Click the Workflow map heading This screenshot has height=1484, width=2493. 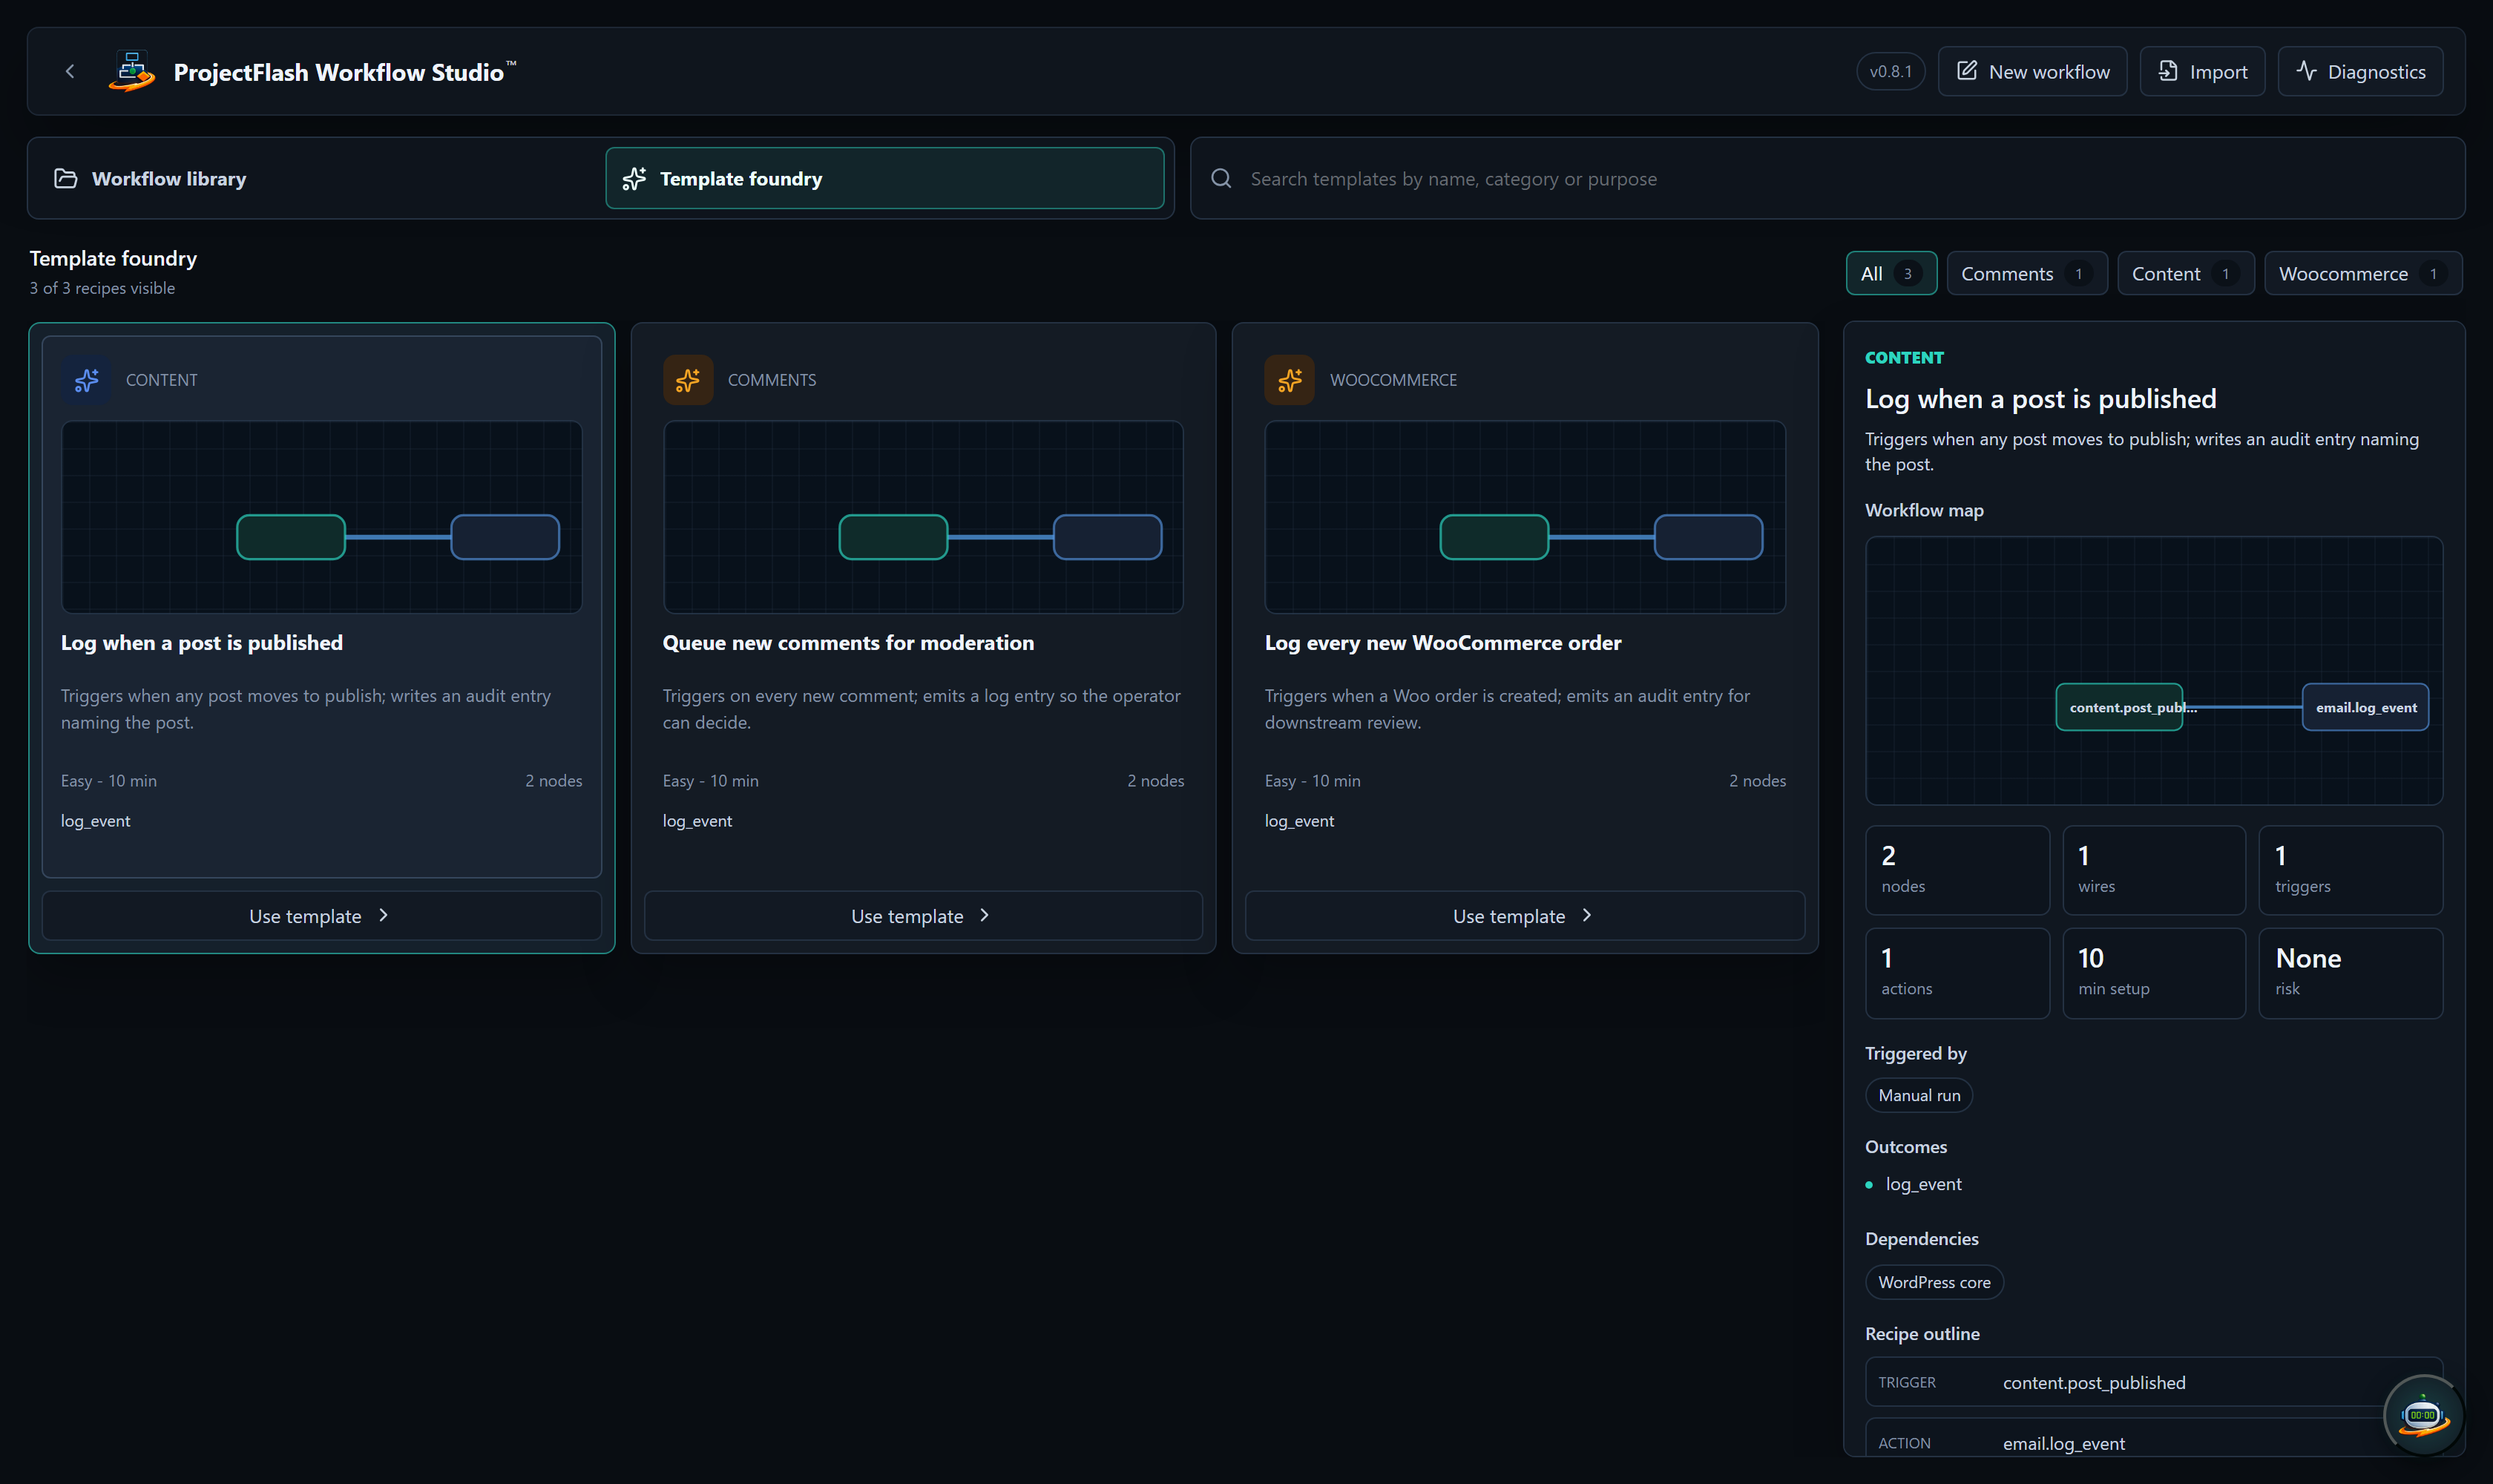point(1924,510)
